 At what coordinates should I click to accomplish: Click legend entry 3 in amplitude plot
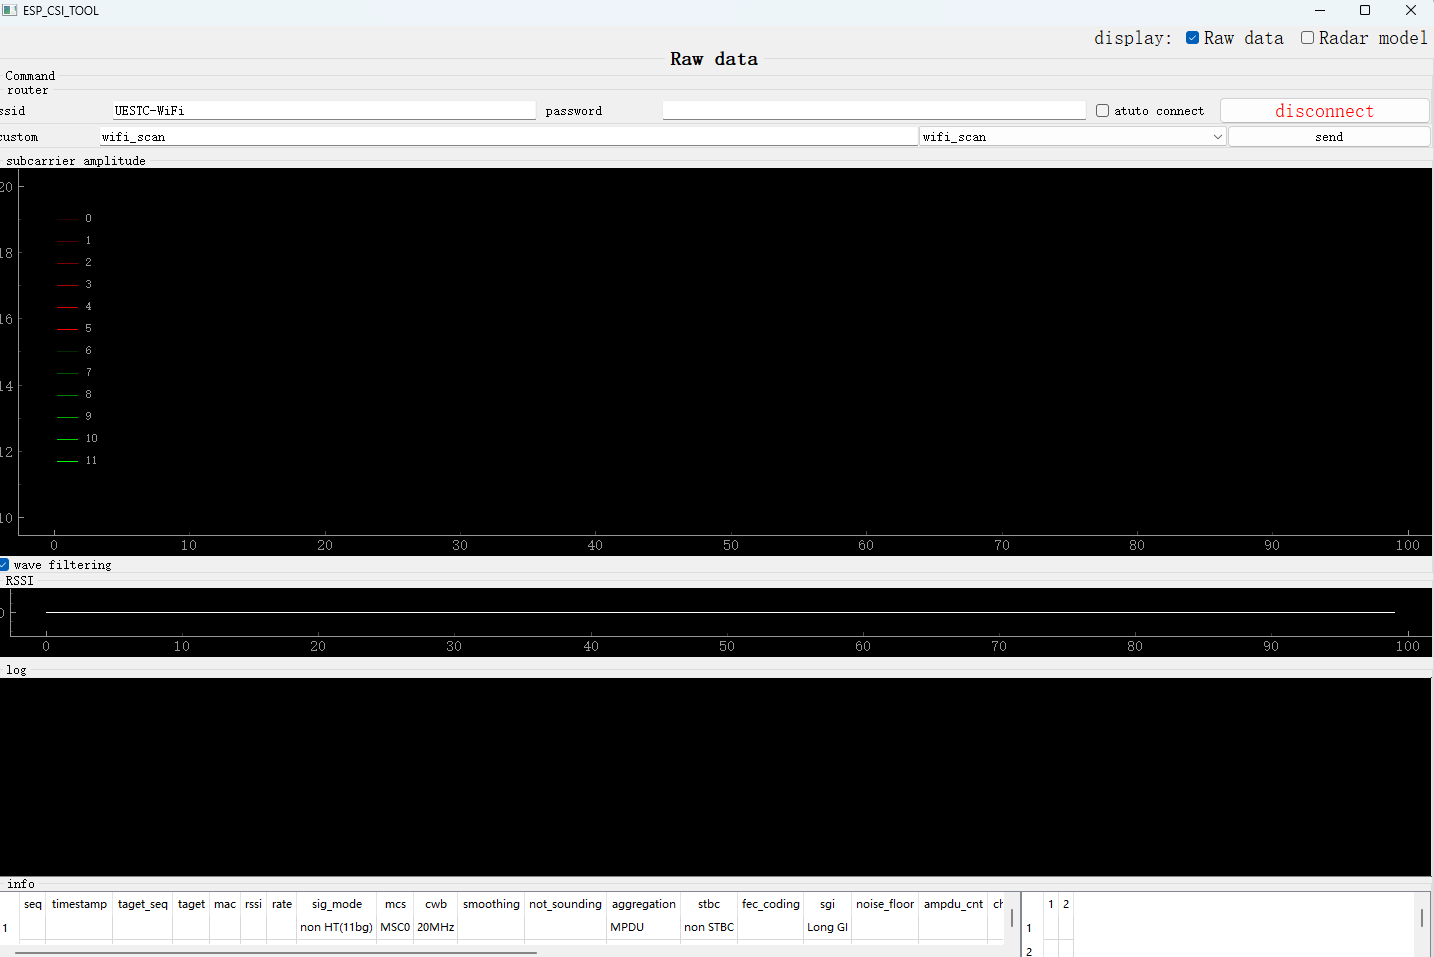pyautogui.click(x=75, y=284)
